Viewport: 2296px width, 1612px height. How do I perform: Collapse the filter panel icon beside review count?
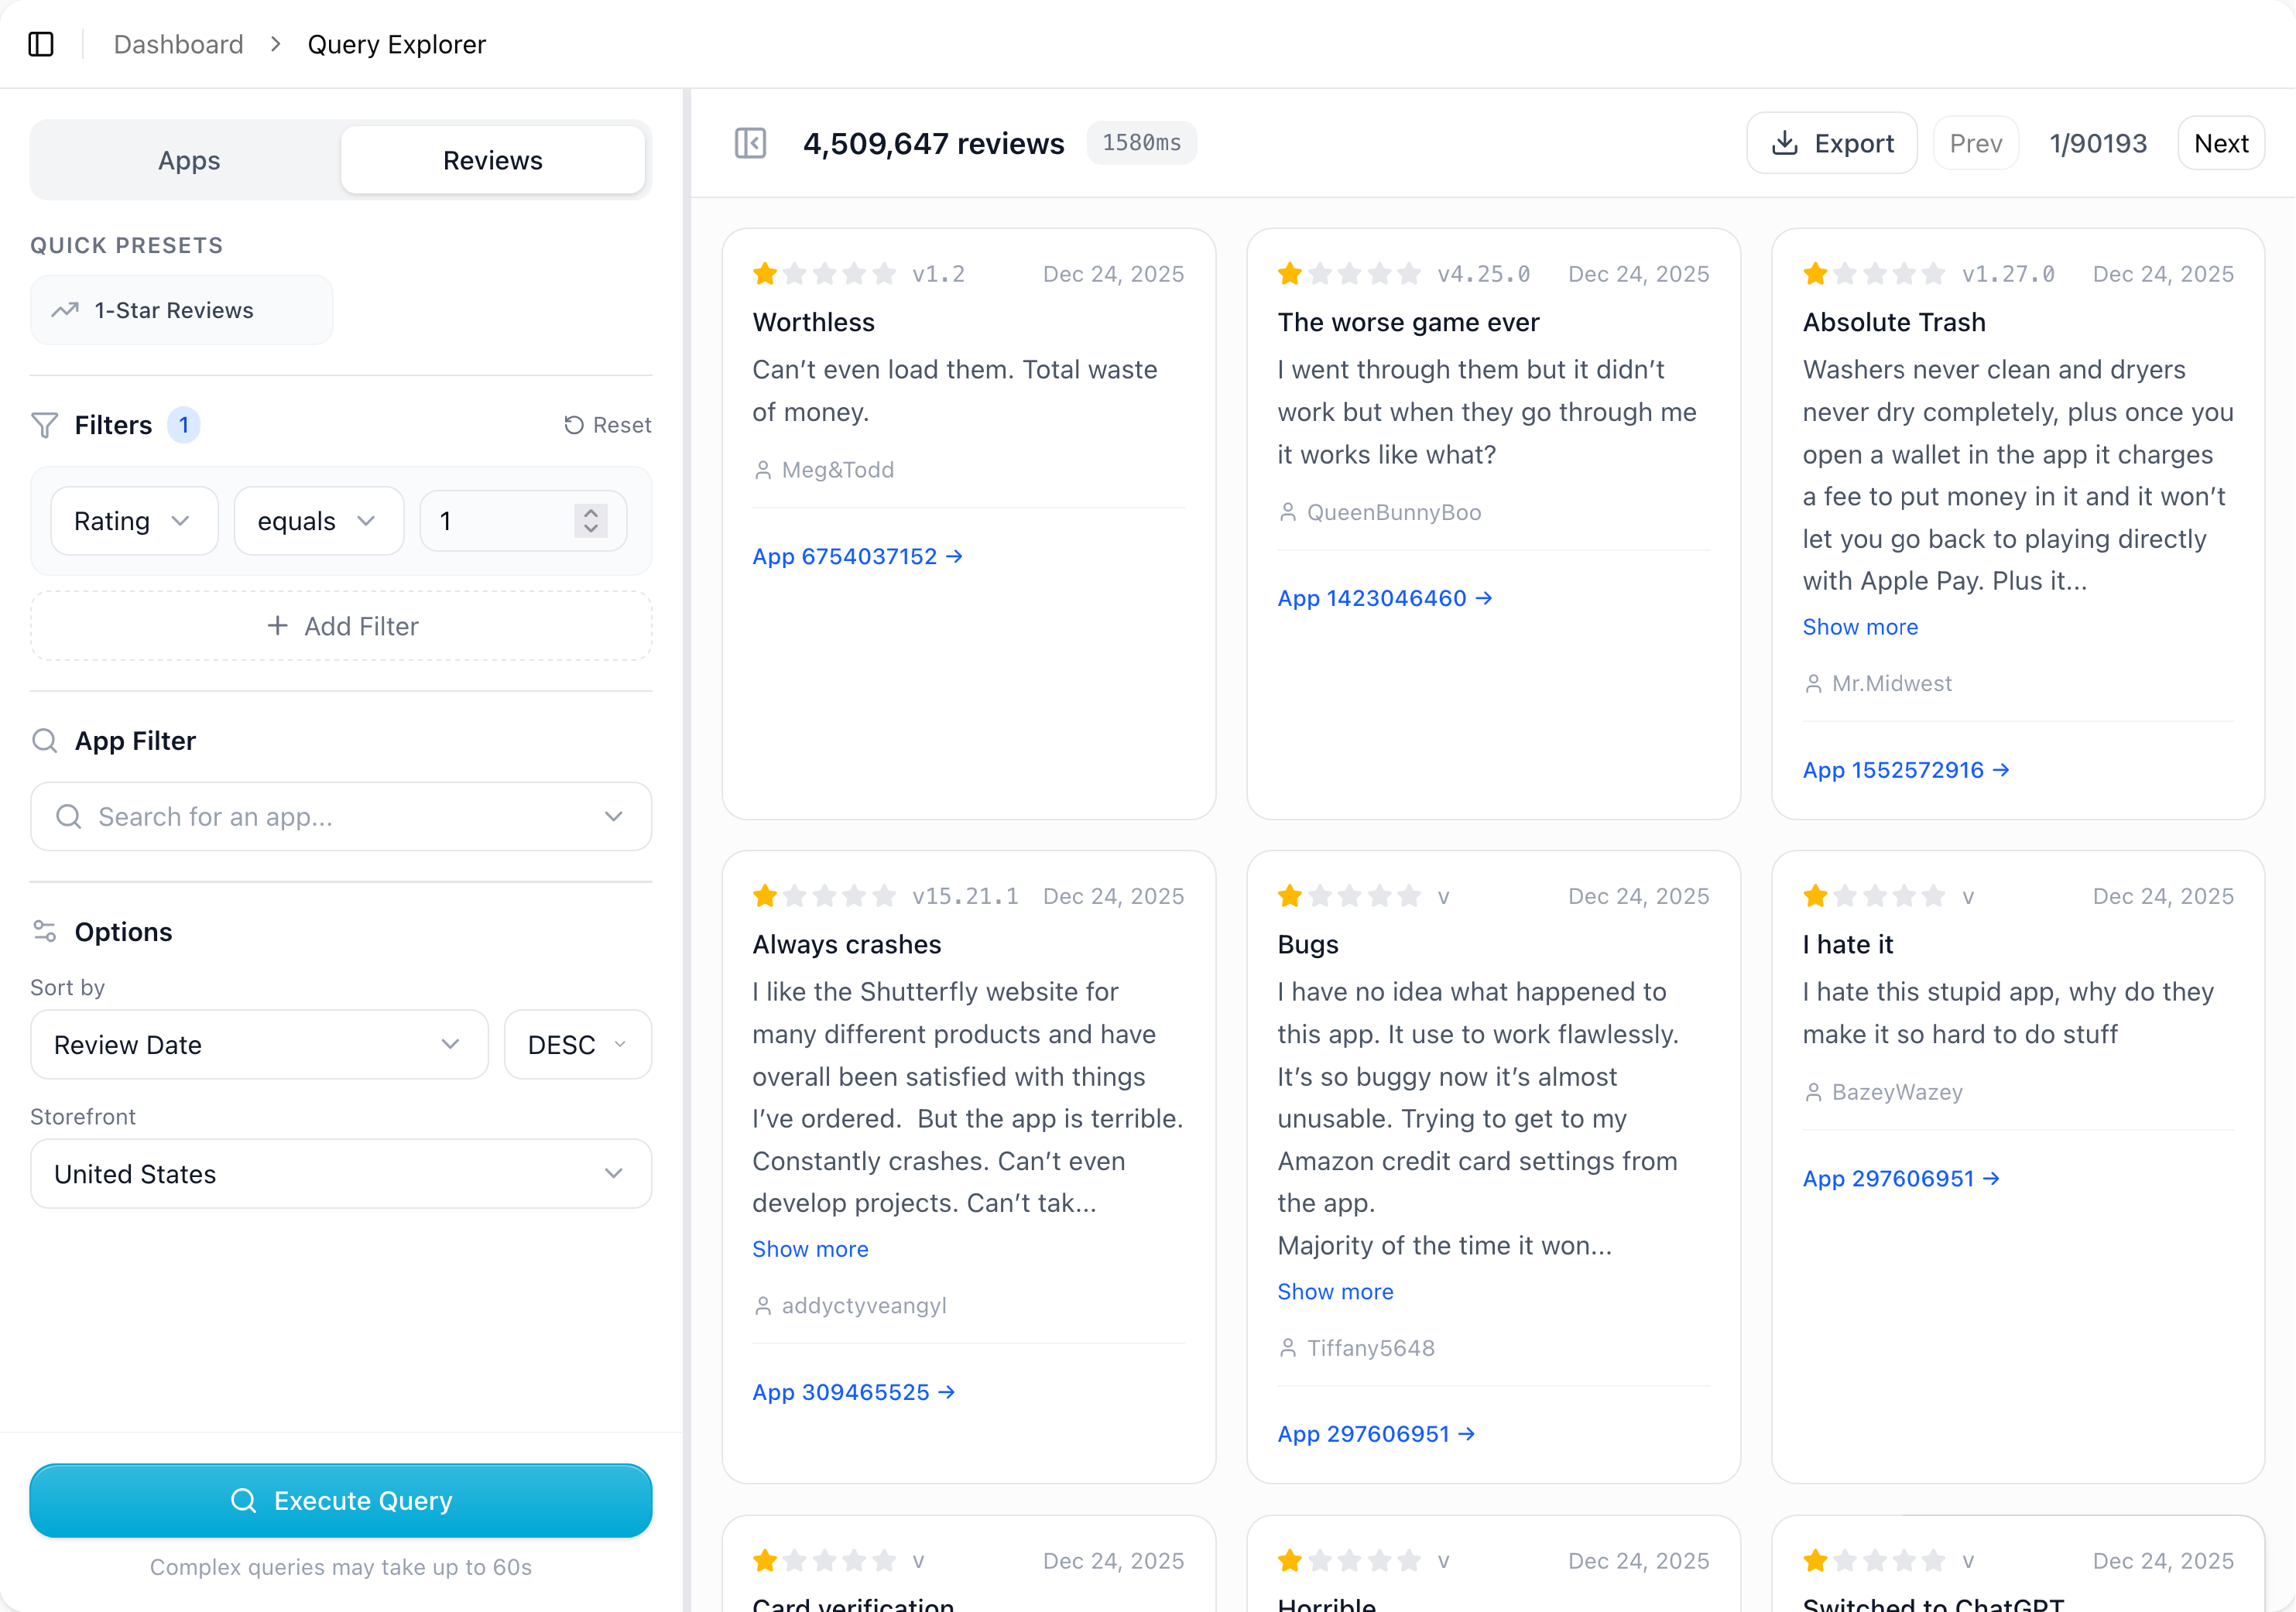pos(750,143)
